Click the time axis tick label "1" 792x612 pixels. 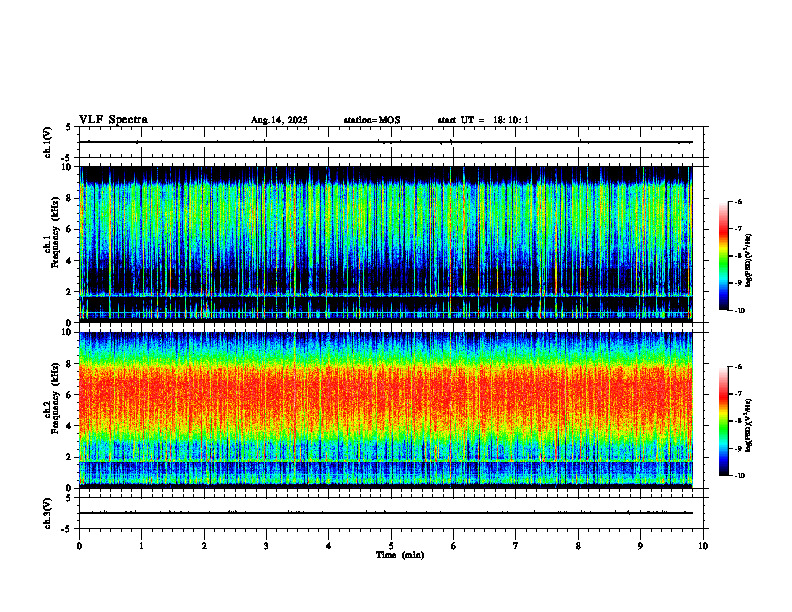[x=141, y=546]
